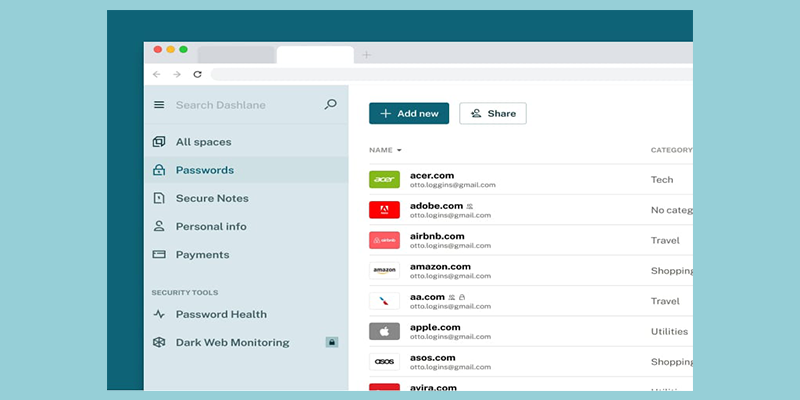
Task: Click the Add new button
Action: 409,113
